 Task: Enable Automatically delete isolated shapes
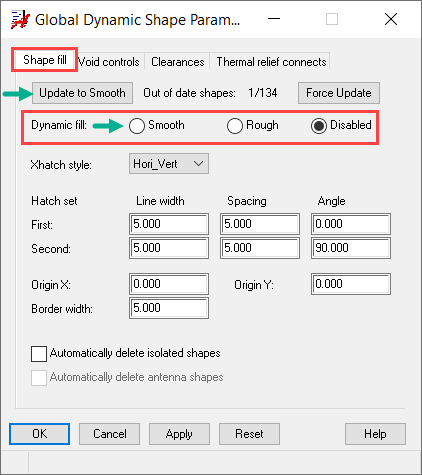(39, 354)
